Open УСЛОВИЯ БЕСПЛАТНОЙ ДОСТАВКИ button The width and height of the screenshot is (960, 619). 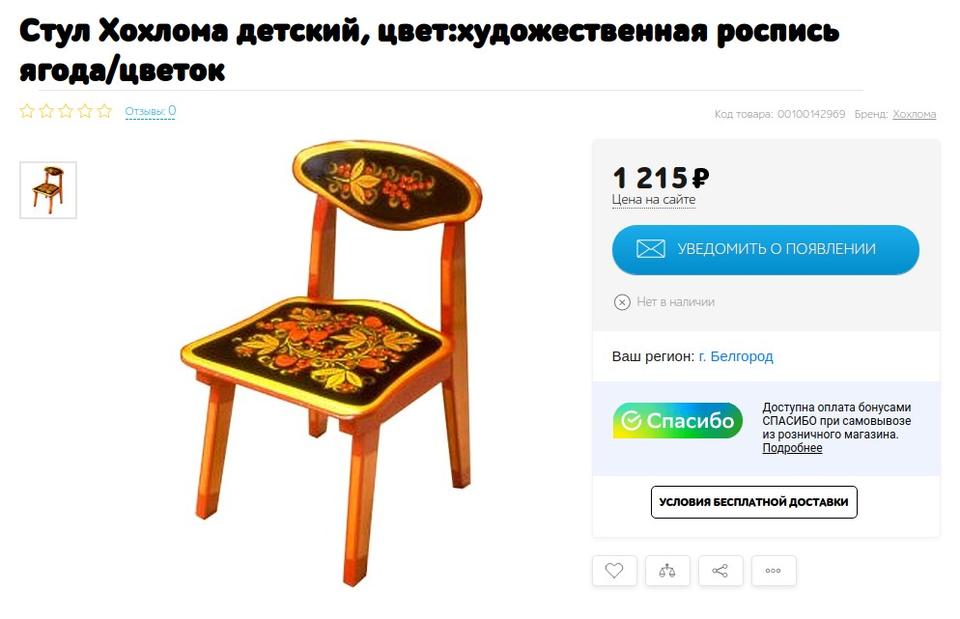[x=754, y=502]
